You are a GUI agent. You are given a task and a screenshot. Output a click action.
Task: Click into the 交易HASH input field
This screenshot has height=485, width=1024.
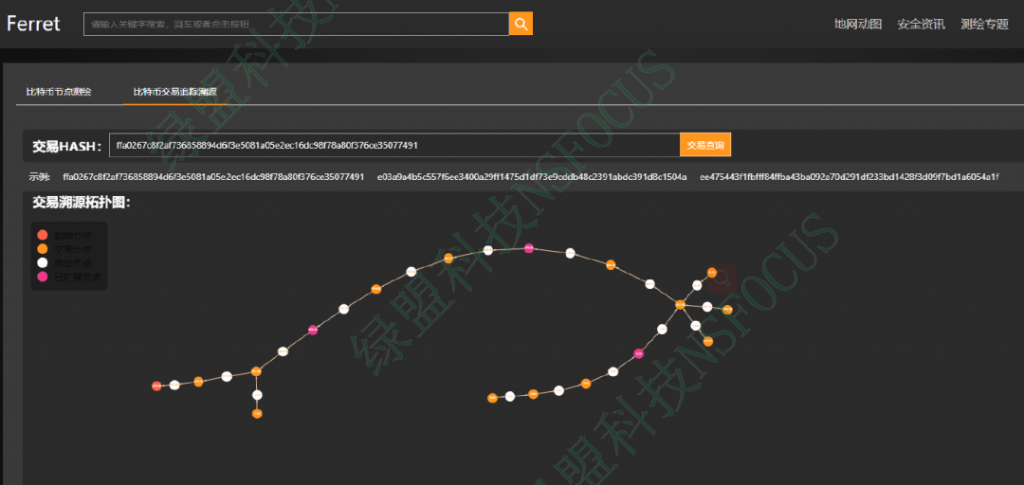(394, 145)
